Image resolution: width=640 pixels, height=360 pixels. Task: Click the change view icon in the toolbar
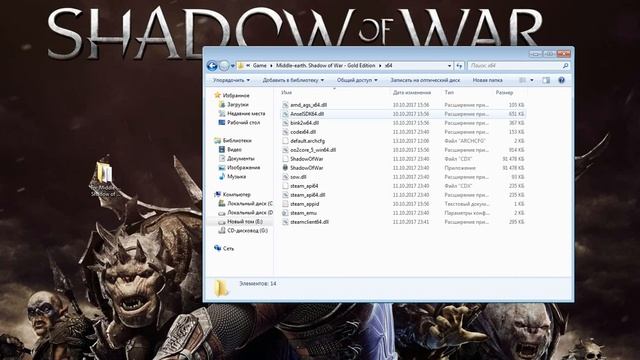(522, 80)
